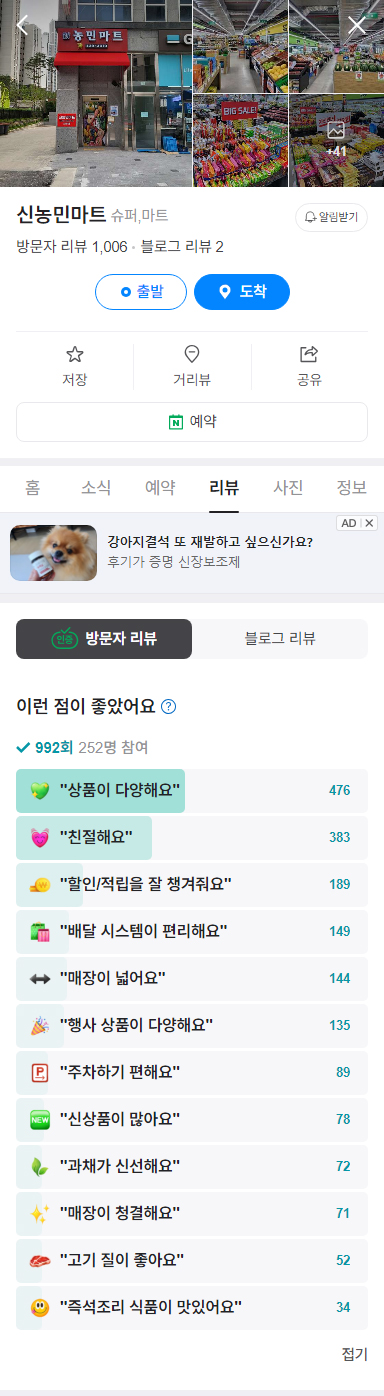Viewport: 384px width, 1396px height.
Task: Save the place with star icon
Action: 75,354
